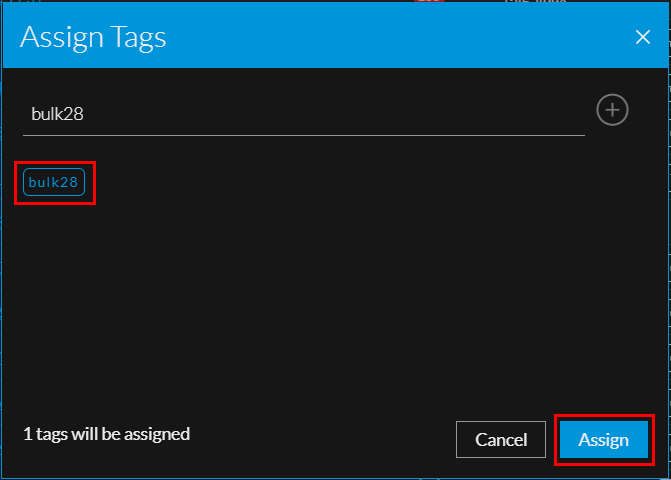Click the X in the dialog header
Screen dimensions: 671x480
coord(643,38)
